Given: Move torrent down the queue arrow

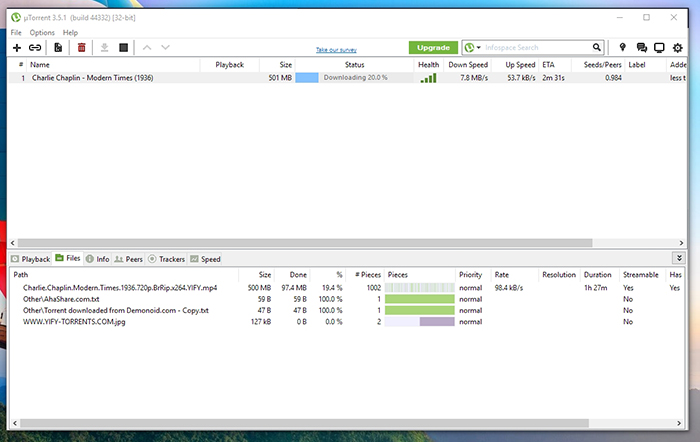Looking at the screenshot, I should 165,47.
